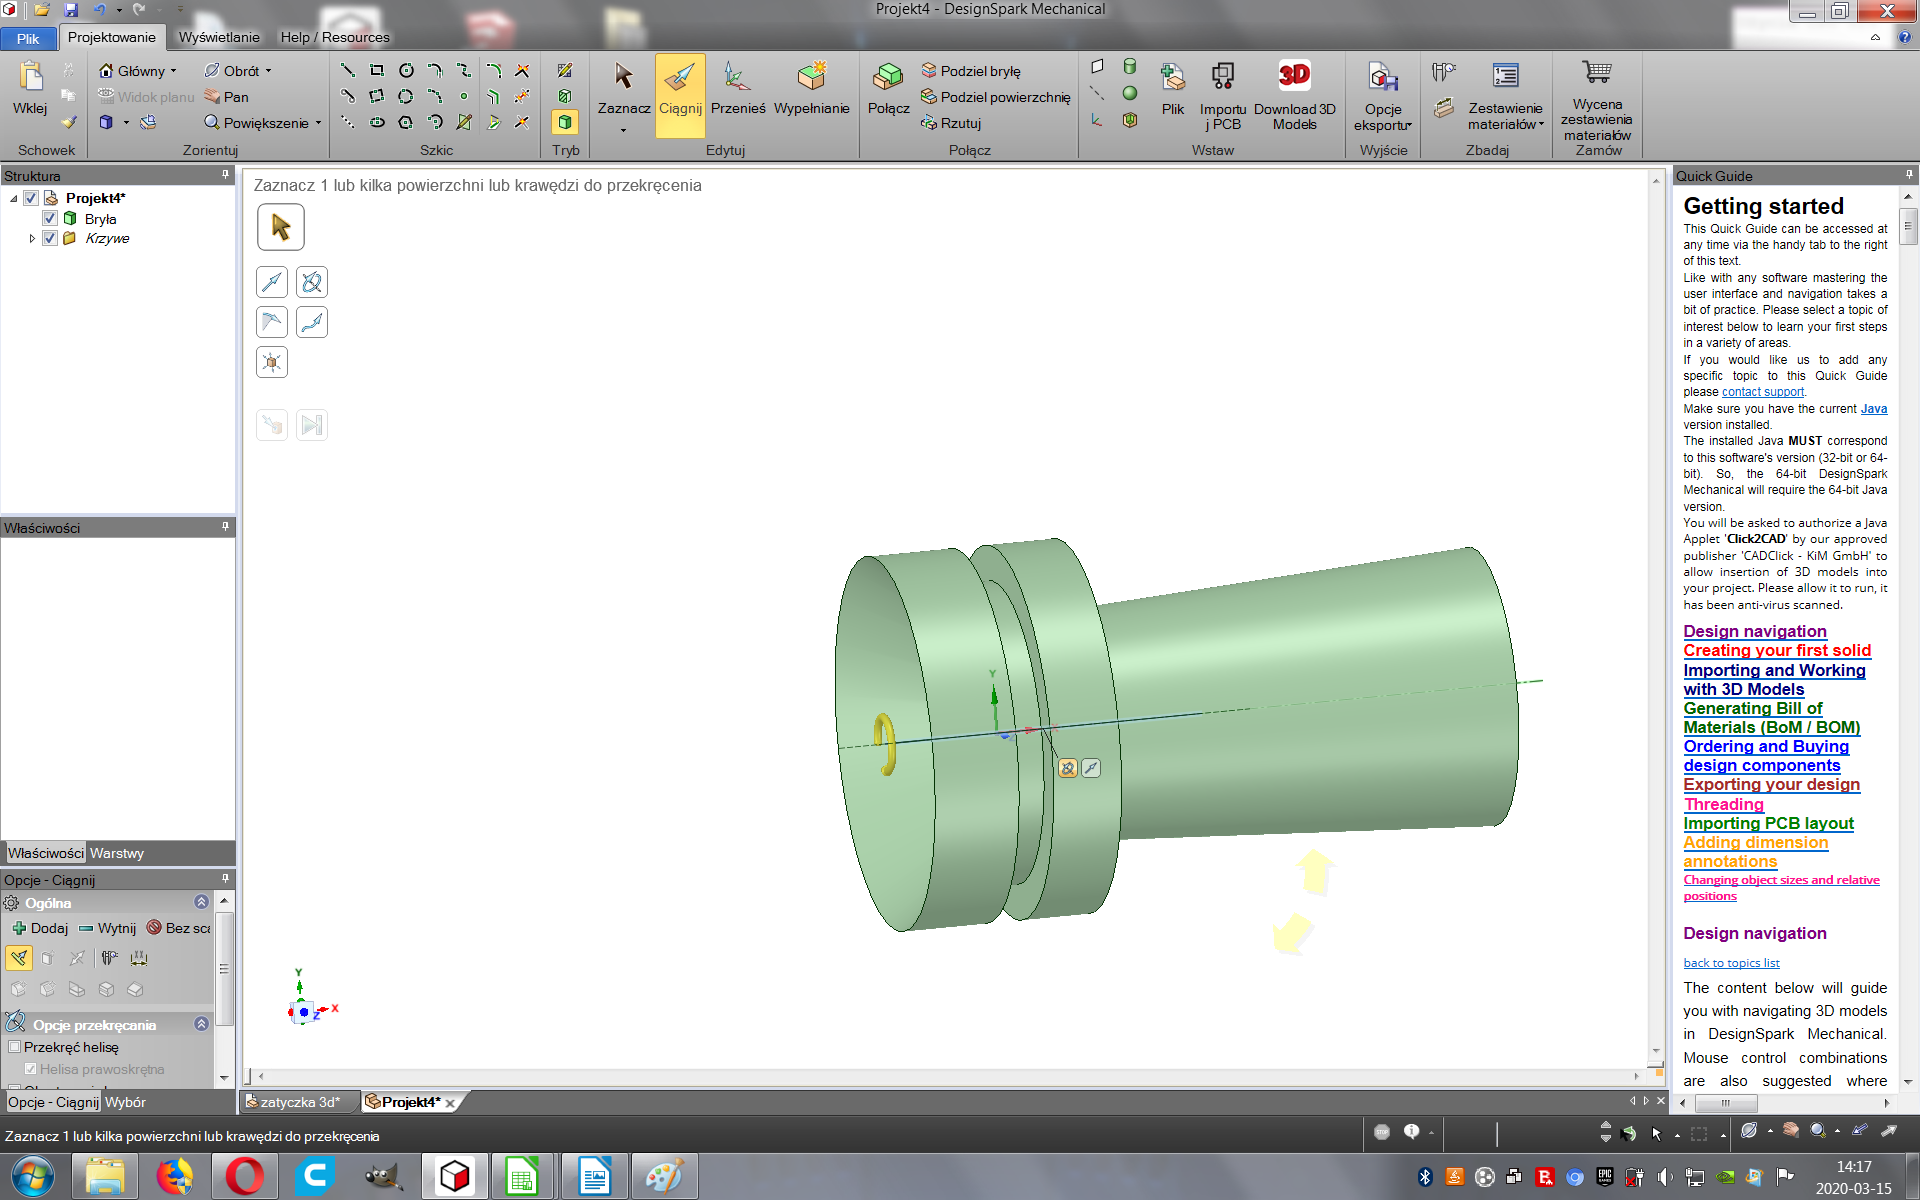Image resolution: width=1920 pixels, height=1200 pixels.
Task: Open the Plik menu
Action: 28,38
